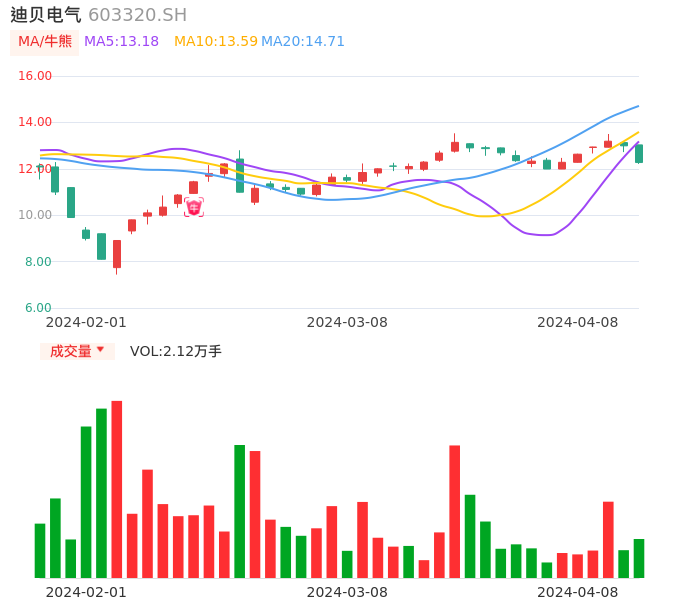Click the rightmost green volume bar
The height and width of the screenshot is (606, 686).
639,558
